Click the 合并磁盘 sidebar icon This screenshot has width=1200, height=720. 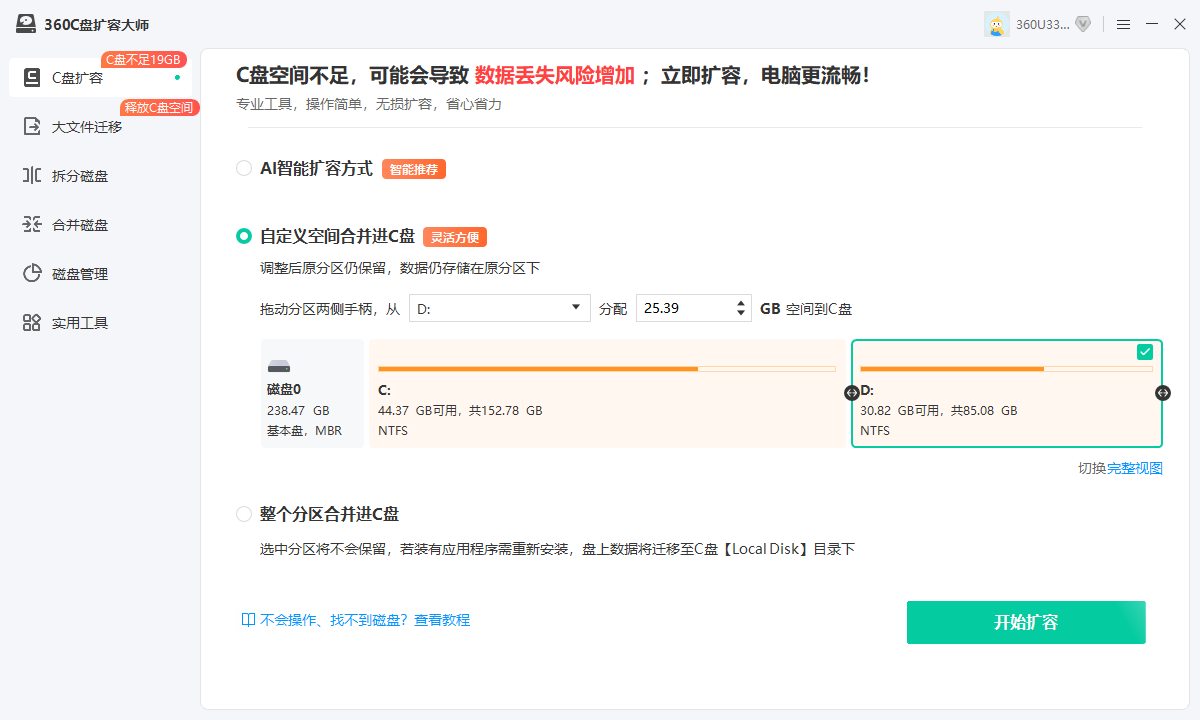pos(32,224)
